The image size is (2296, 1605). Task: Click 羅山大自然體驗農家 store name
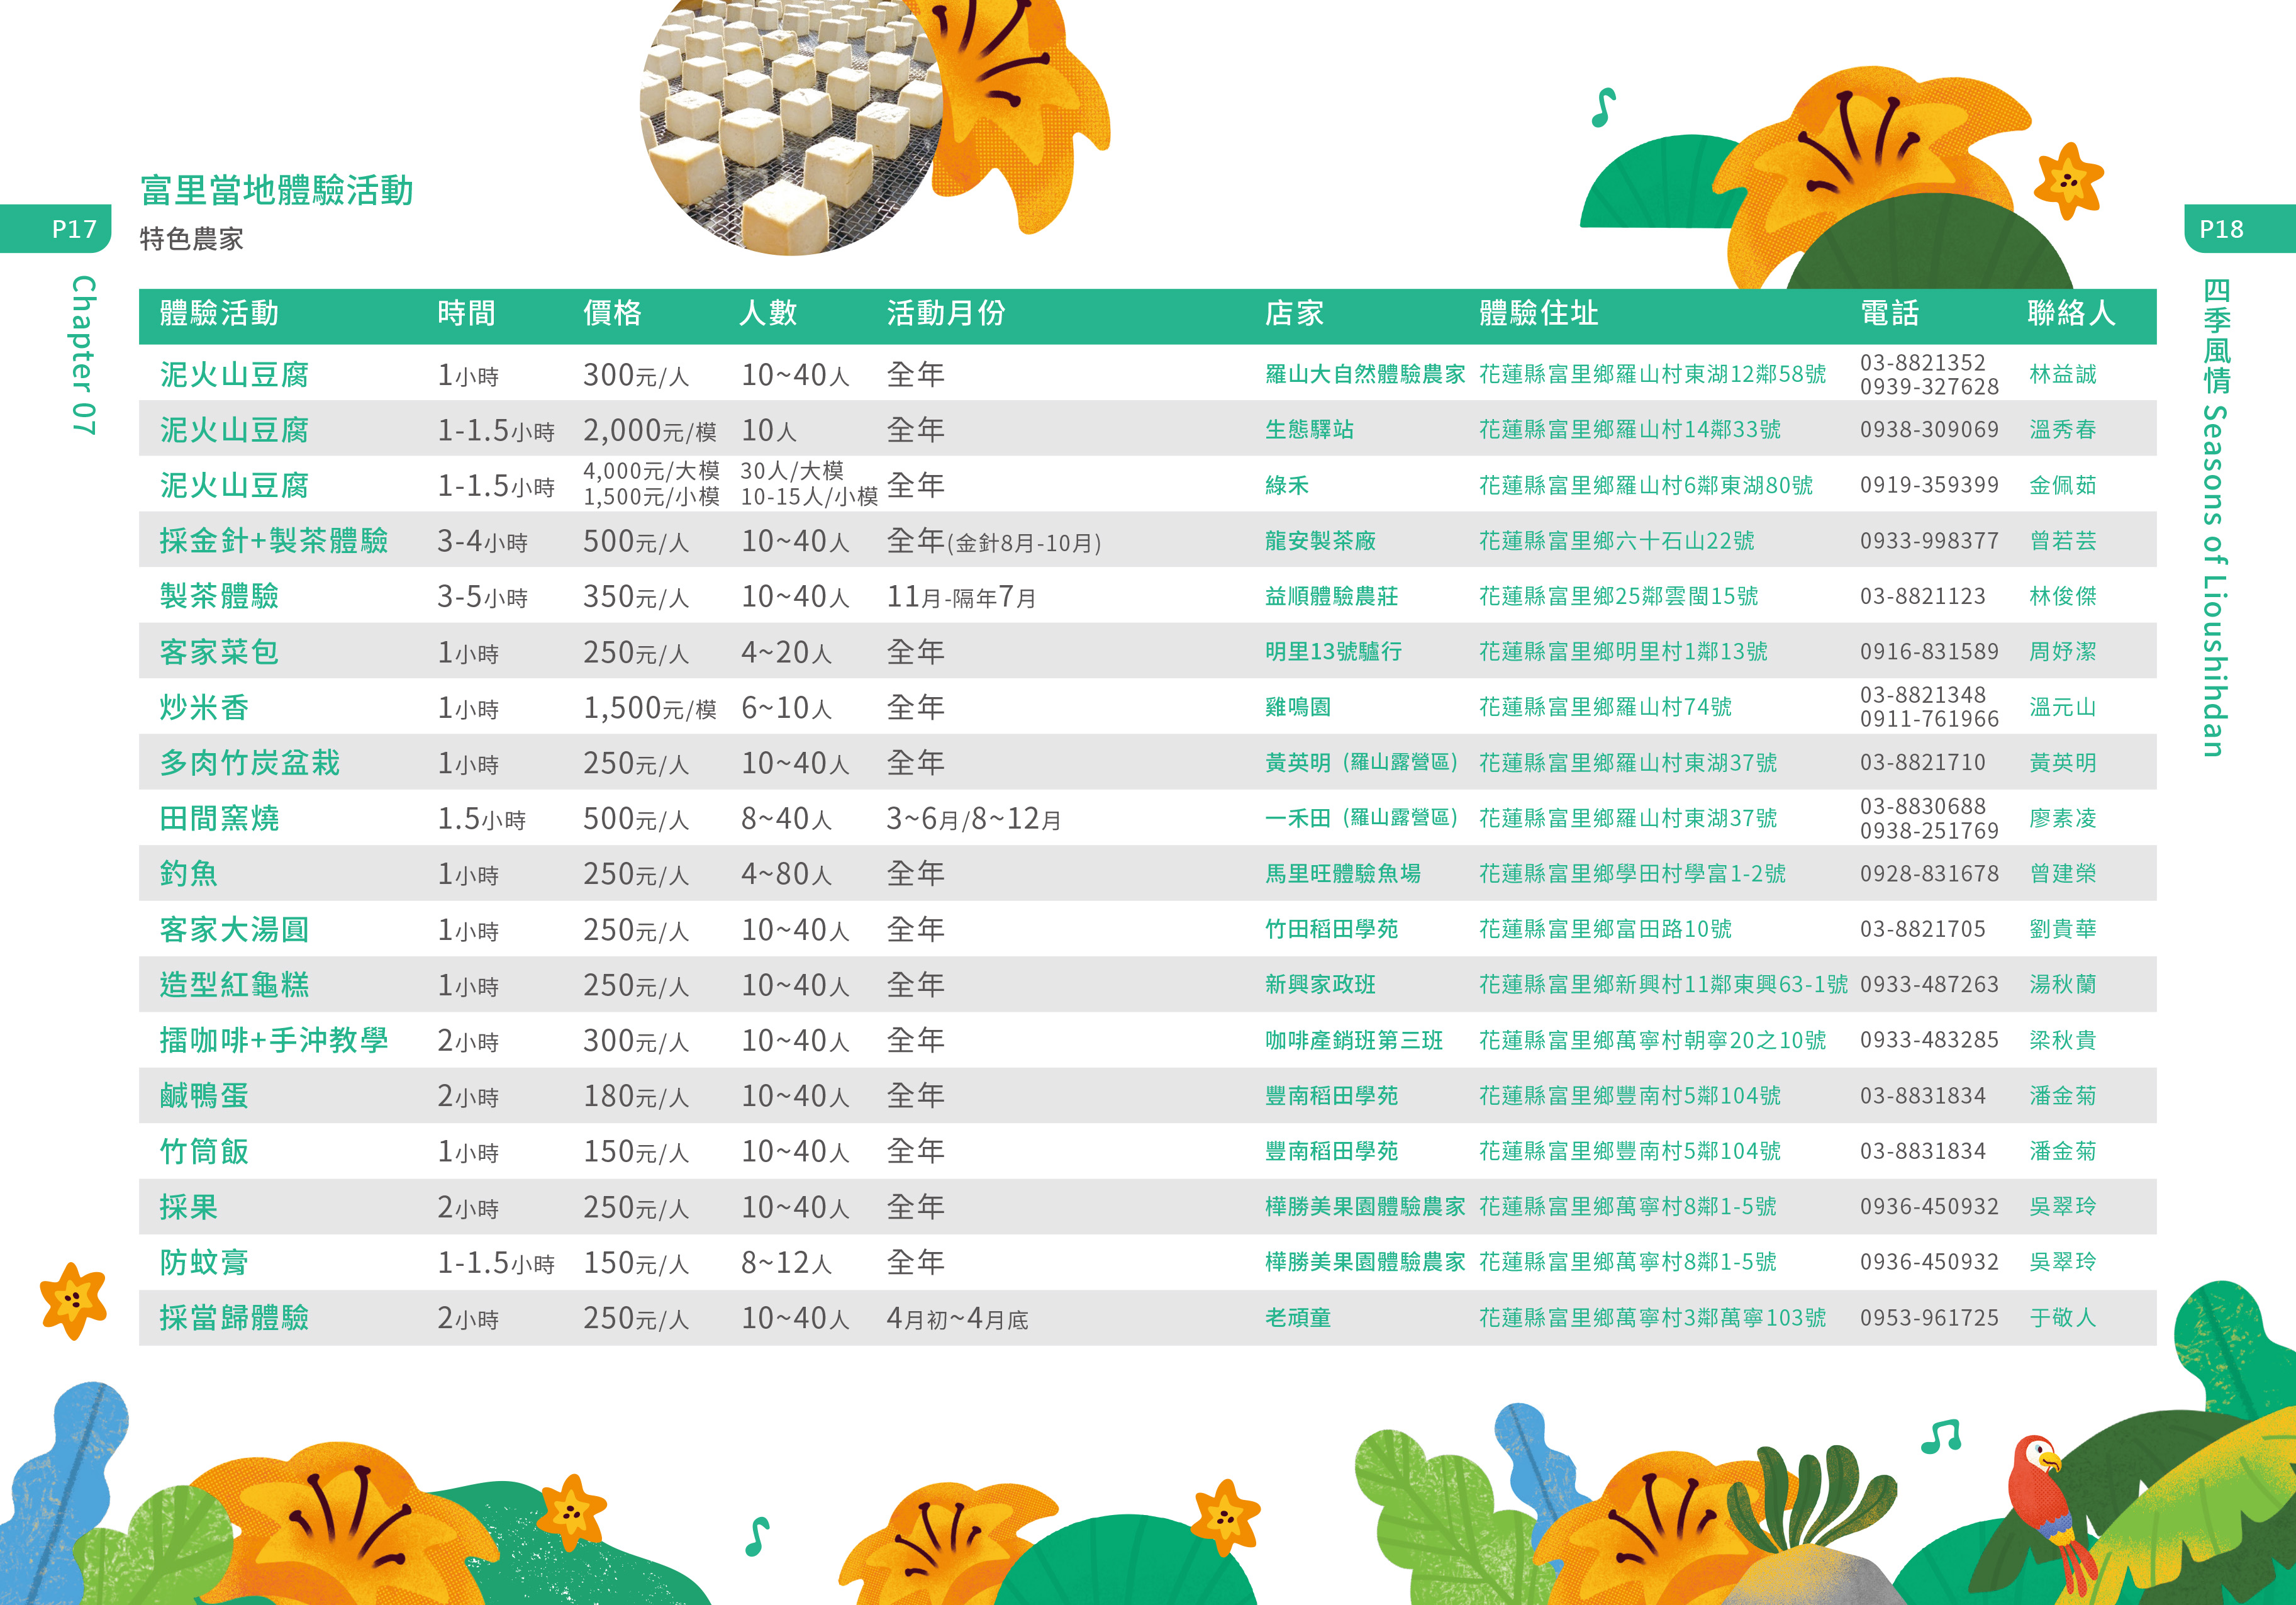(1364, 375)
